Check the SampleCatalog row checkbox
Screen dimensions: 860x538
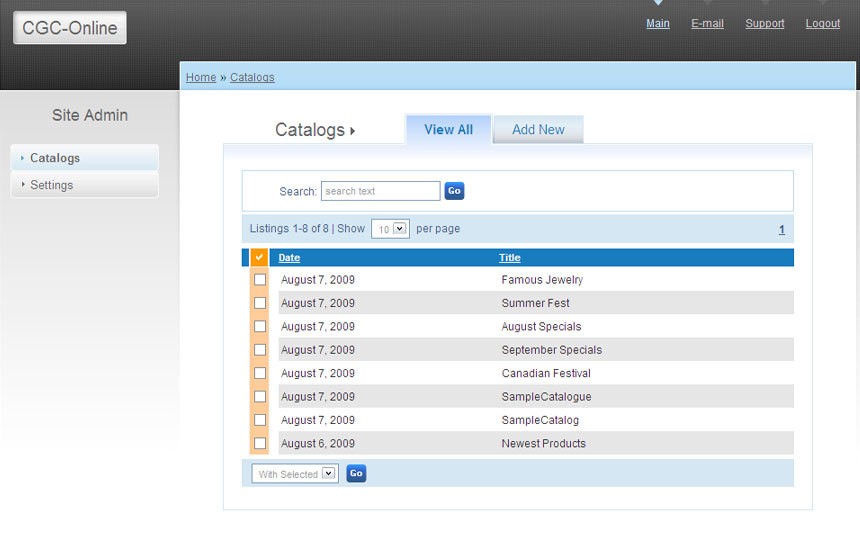[x=260, y=420]
